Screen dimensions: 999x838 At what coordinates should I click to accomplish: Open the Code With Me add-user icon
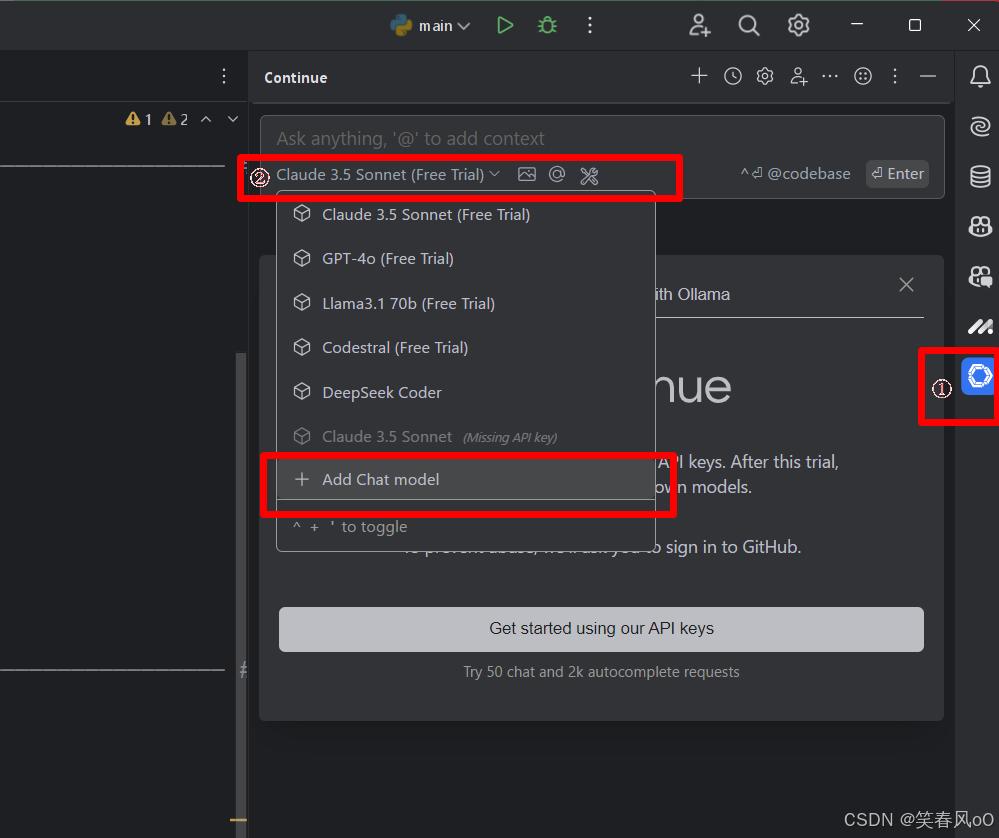point(699,25)
